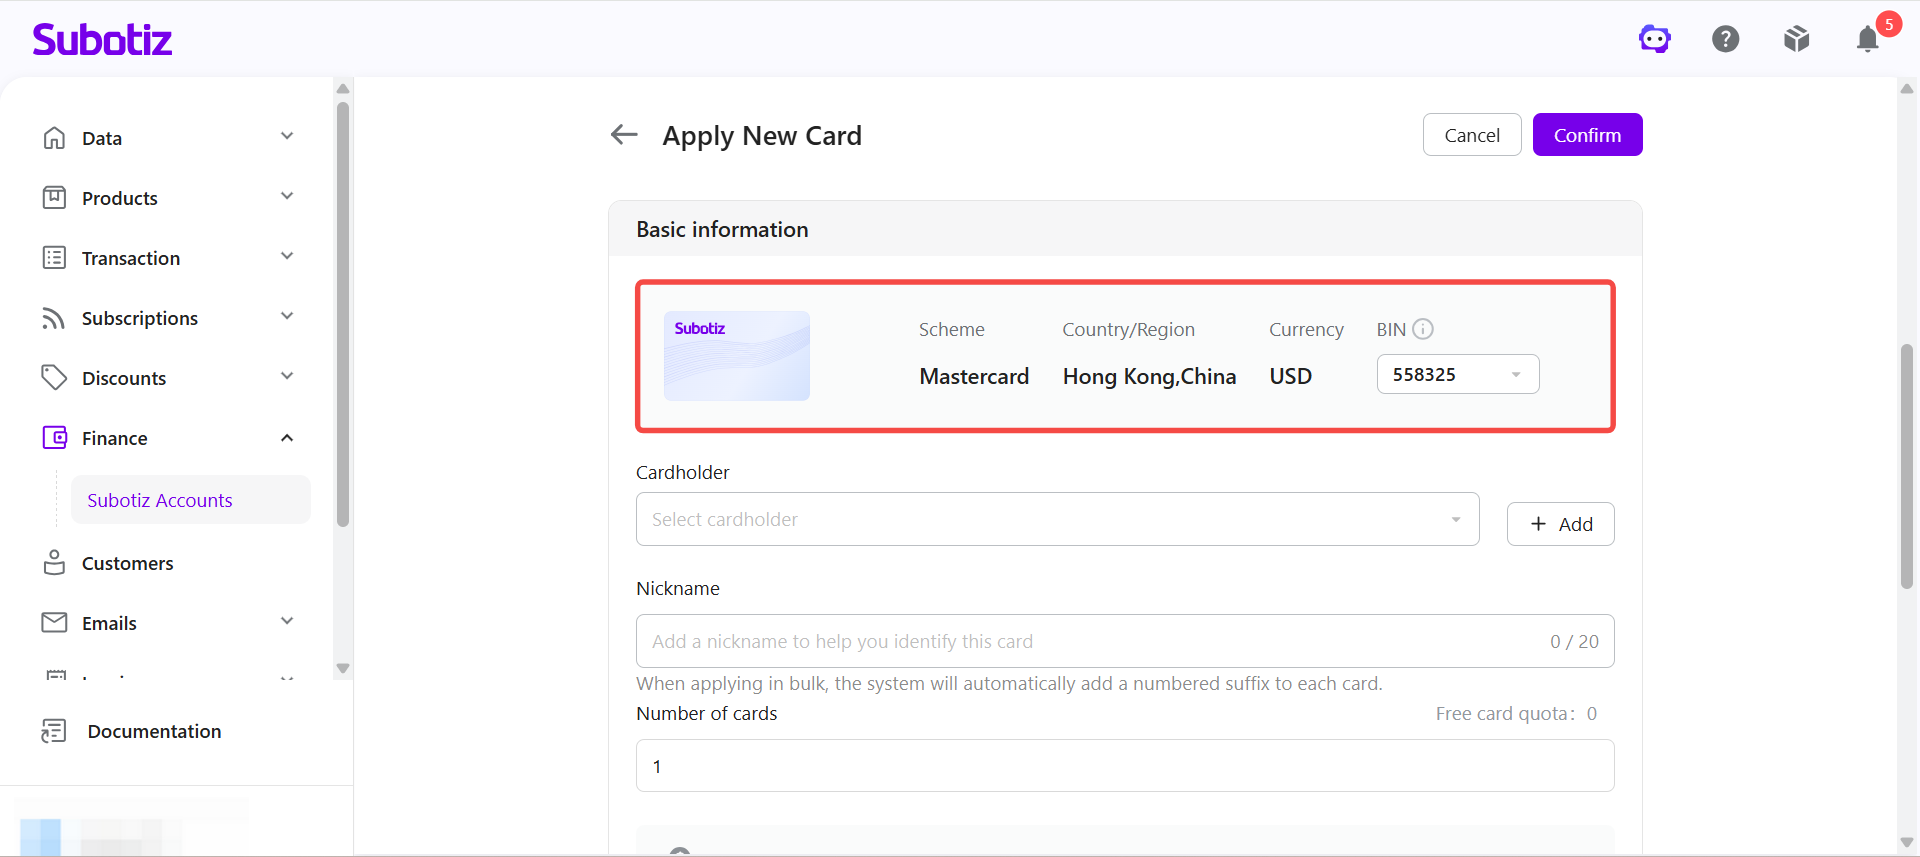This screenshot has width=1920, height=857.
Task: Click the Mastercard scheme value
Action: pos(974,376)
